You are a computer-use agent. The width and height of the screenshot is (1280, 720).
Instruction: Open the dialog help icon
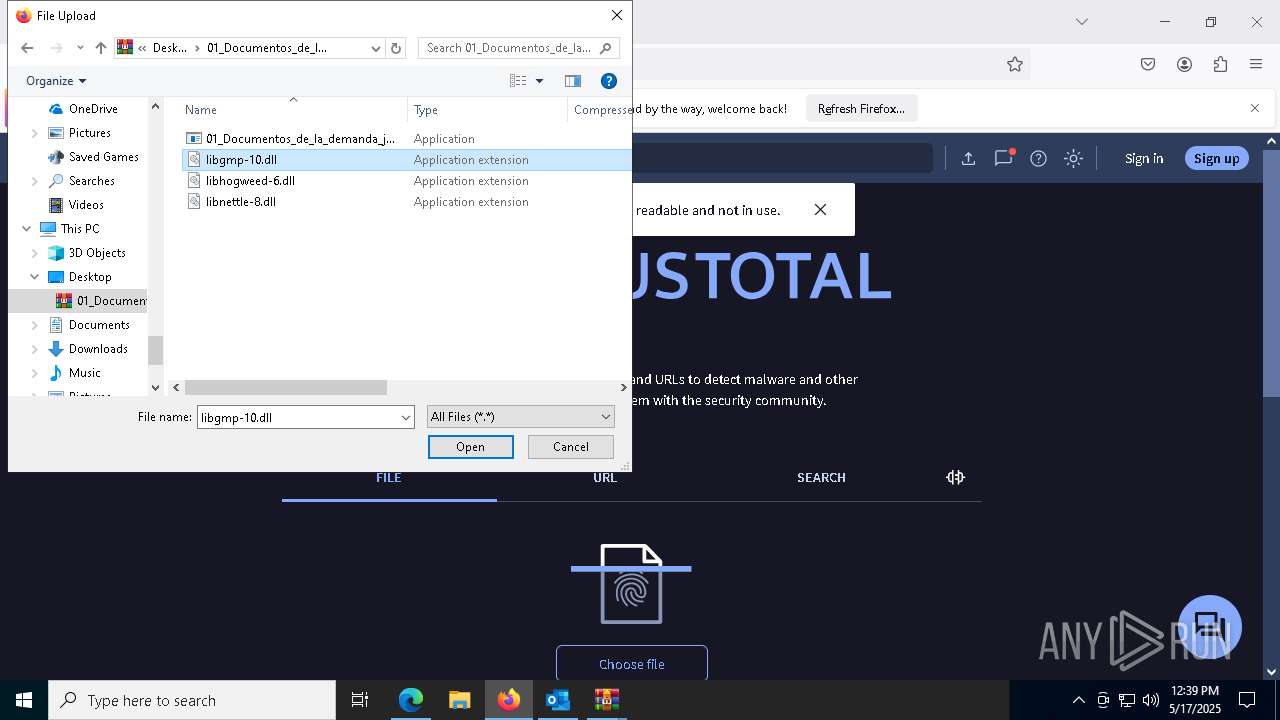(608, 81)
